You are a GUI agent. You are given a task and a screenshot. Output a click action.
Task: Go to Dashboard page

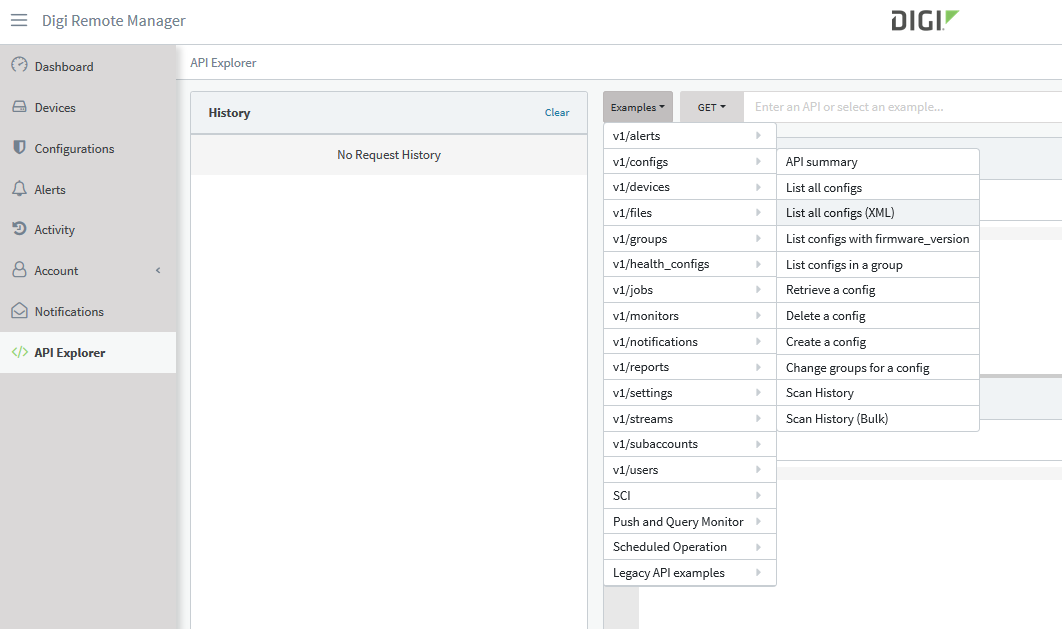click(x=88, y=66)
